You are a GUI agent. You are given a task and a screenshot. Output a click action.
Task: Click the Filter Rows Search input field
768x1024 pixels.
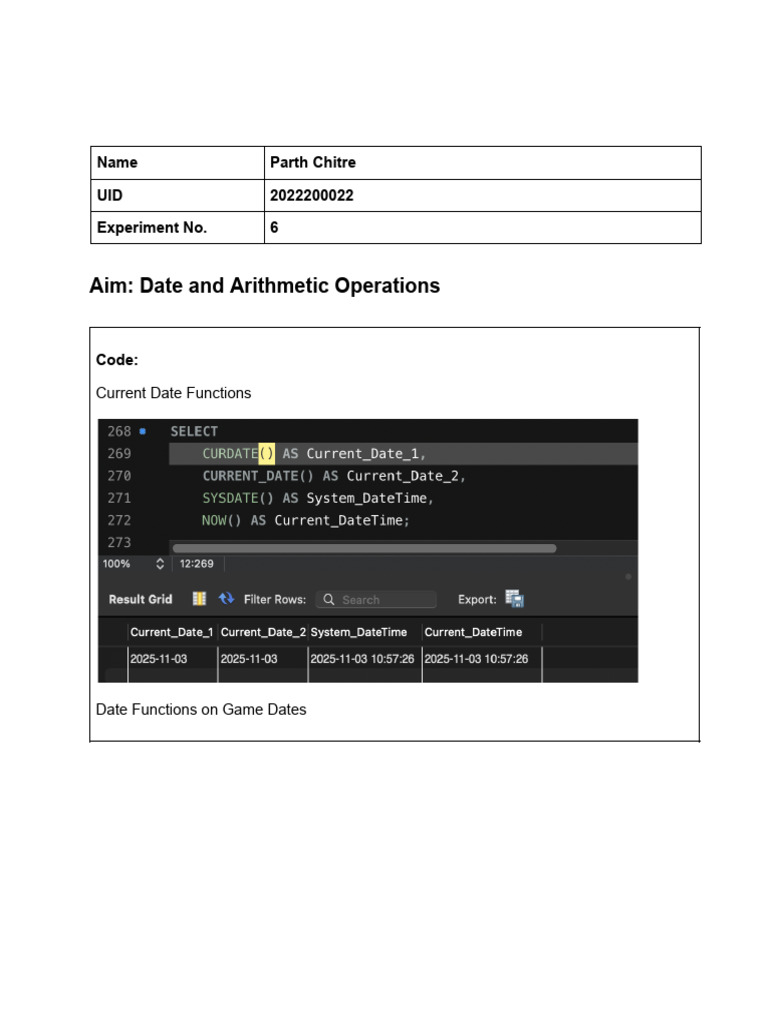376,599
